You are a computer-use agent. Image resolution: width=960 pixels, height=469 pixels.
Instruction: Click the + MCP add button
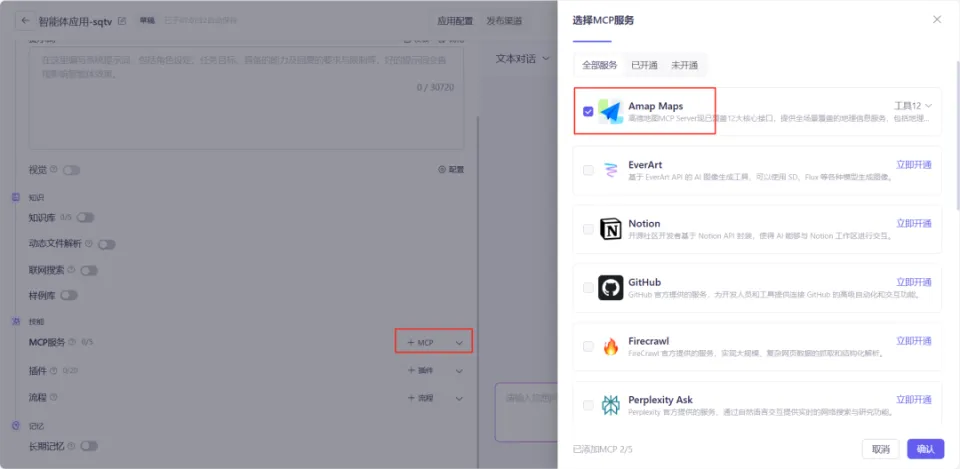(421, 343)
